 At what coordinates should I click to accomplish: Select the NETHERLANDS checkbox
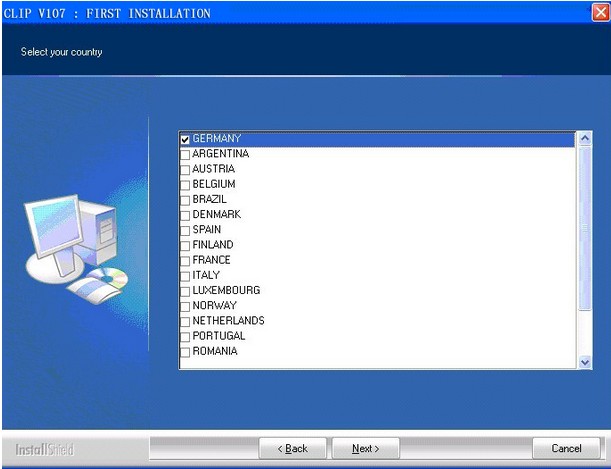(x=185, y=322)
